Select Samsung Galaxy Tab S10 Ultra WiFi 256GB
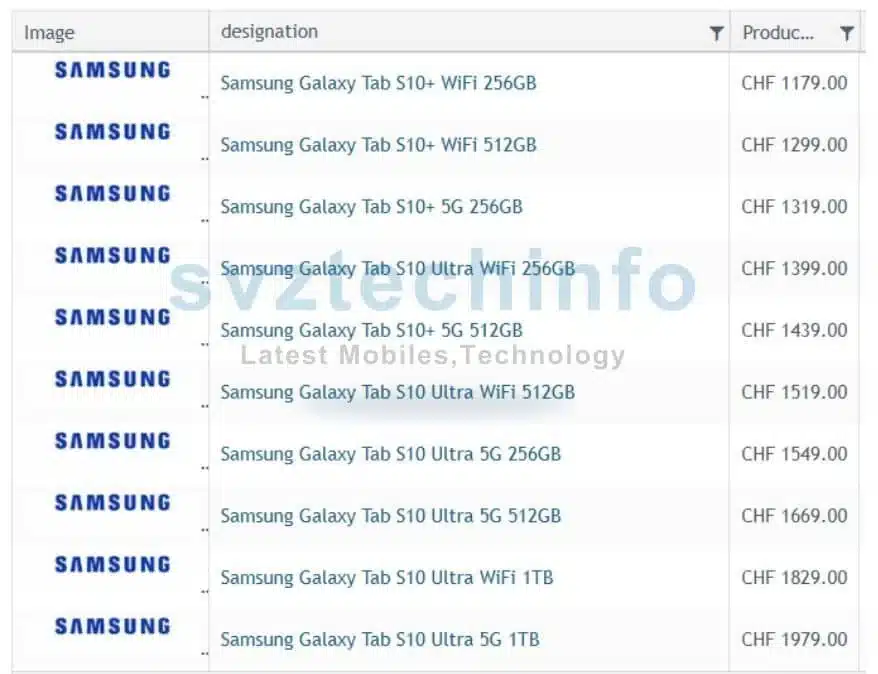 (398, 269)
